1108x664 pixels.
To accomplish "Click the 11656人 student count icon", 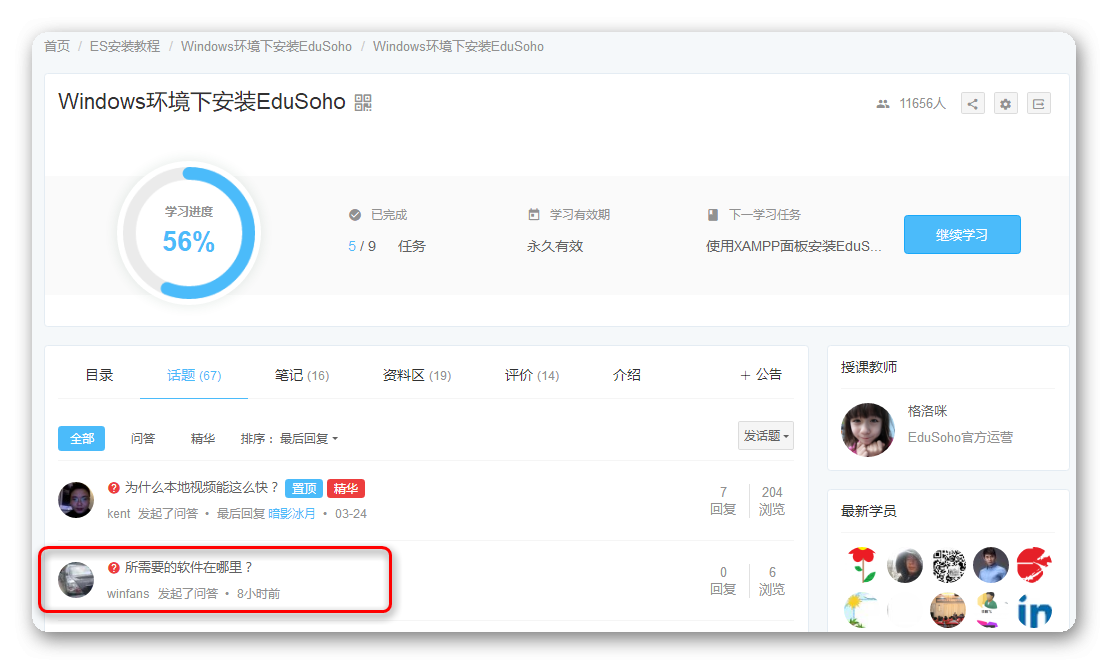I will [x=883, y=103].
